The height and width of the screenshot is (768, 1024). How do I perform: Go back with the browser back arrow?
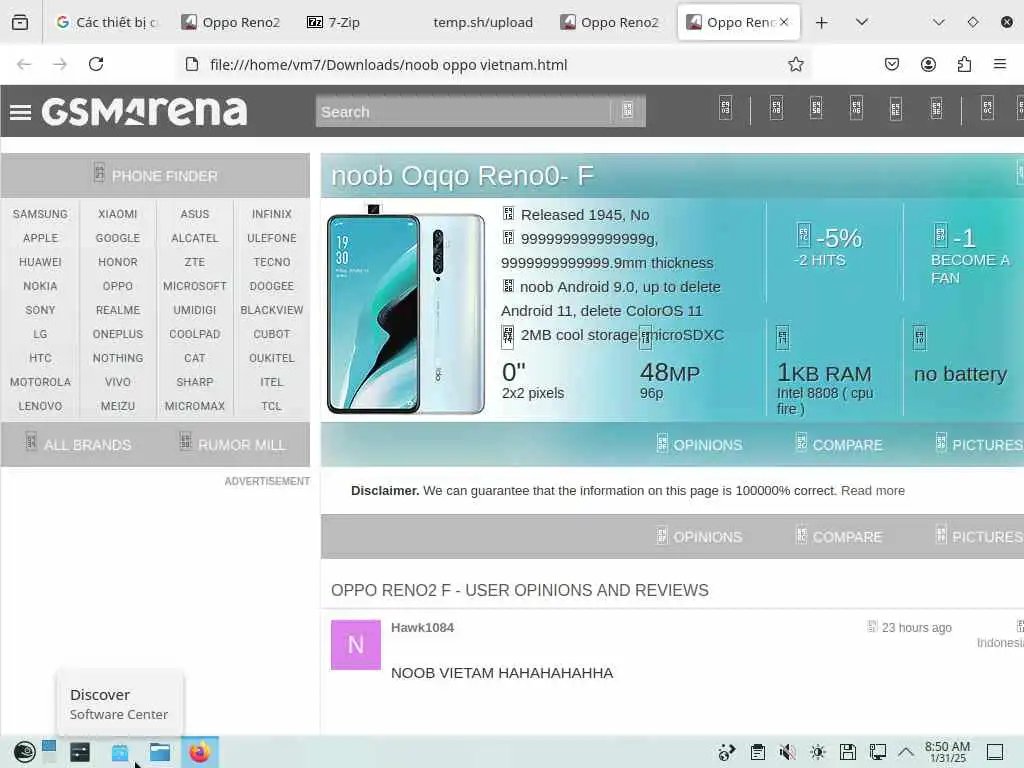tap(24, 64)
